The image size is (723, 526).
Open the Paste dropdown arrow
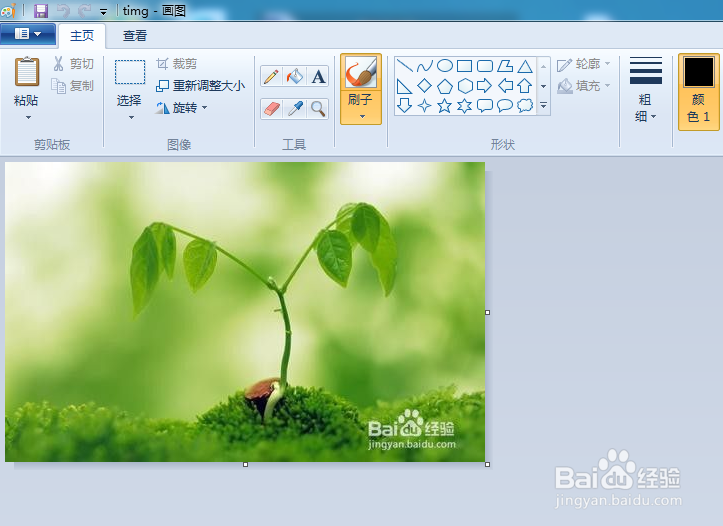pyautogui.click(x=28, y=118)
